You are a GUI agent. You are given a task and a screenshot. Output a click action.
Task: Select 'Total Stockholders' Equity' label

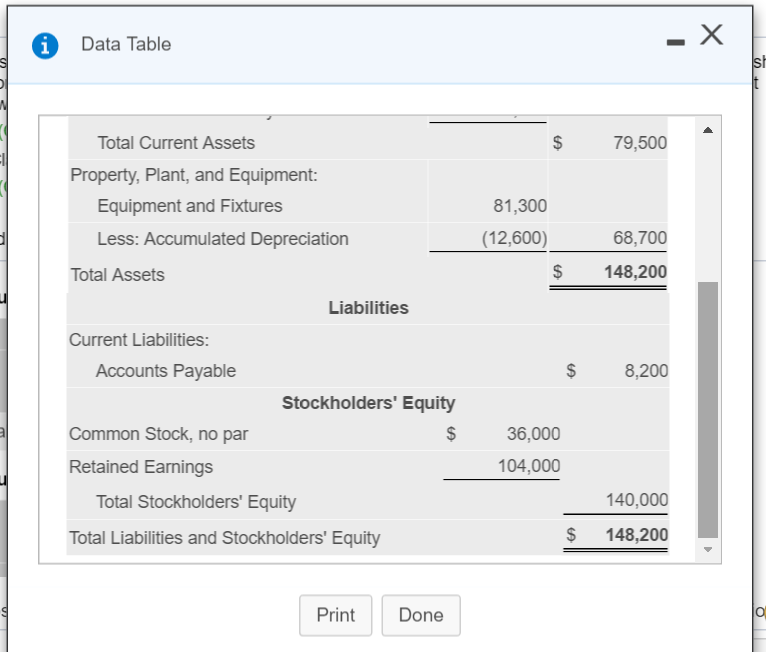[x=196, y=502]
